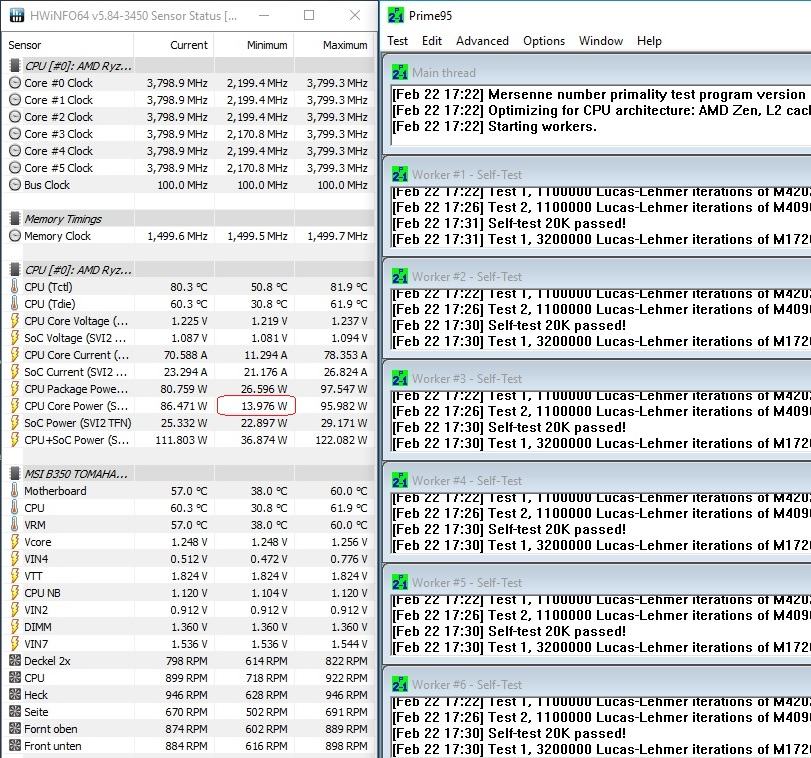The height and width of the screenshot is (758, 811).
Task: Click the fan icon of Heck row
Action: coord(15,694)
